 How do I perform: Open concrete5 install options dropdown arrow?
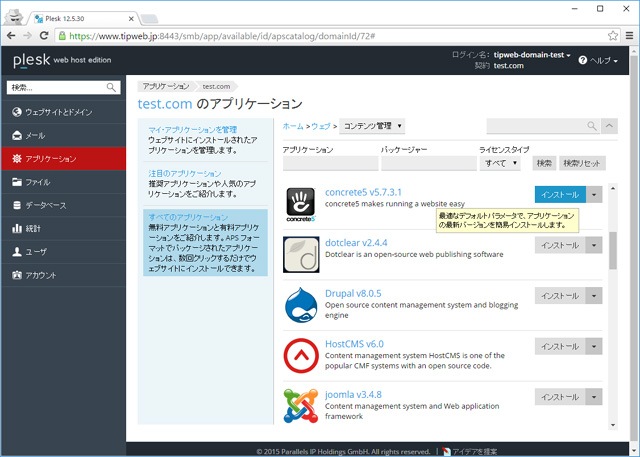(594, 195)
